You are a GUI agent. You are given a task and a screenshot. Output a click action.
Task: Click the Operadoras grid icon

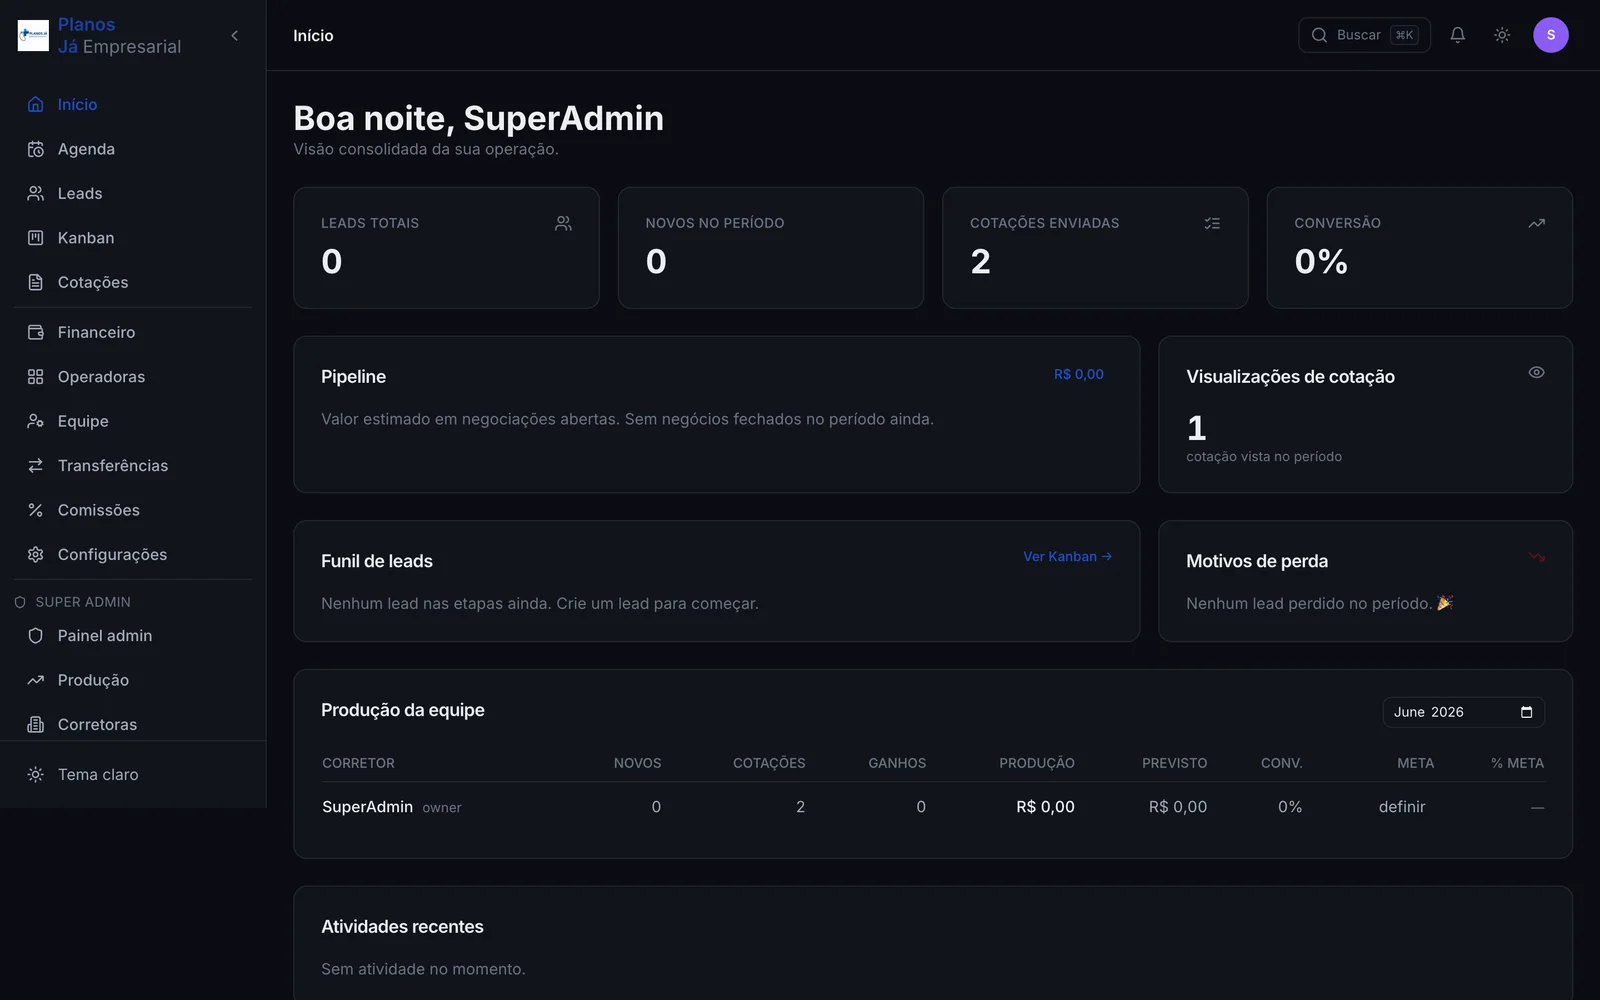pyautogui.click(x=36, y=377)
